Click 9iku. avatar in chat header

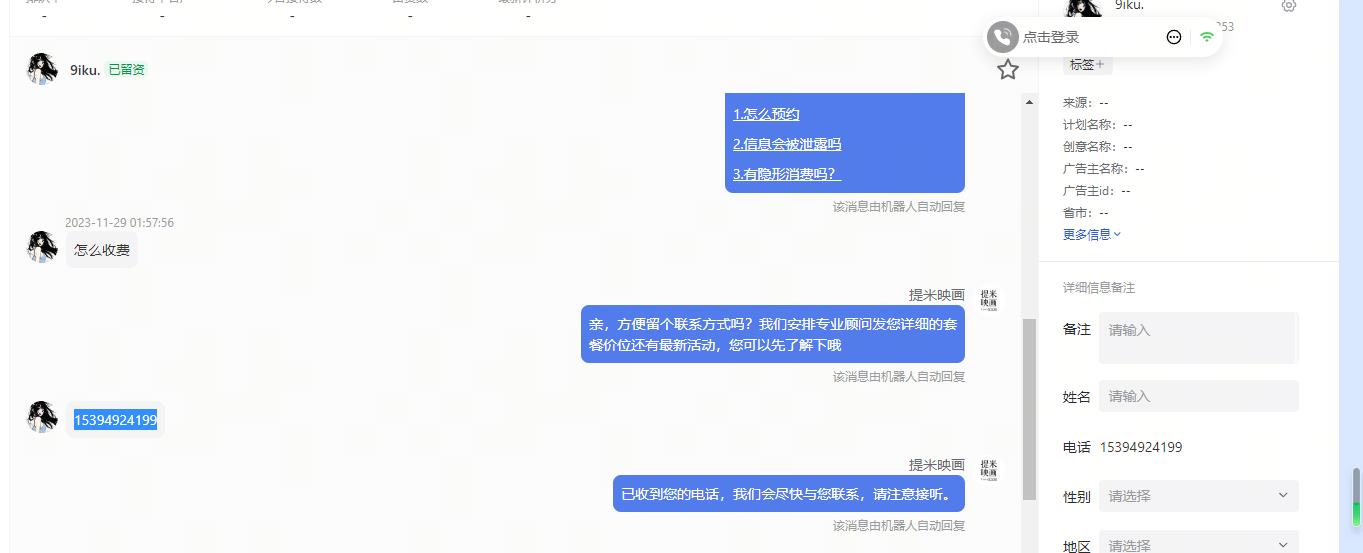pyautogui.click(x=42, y=69)
